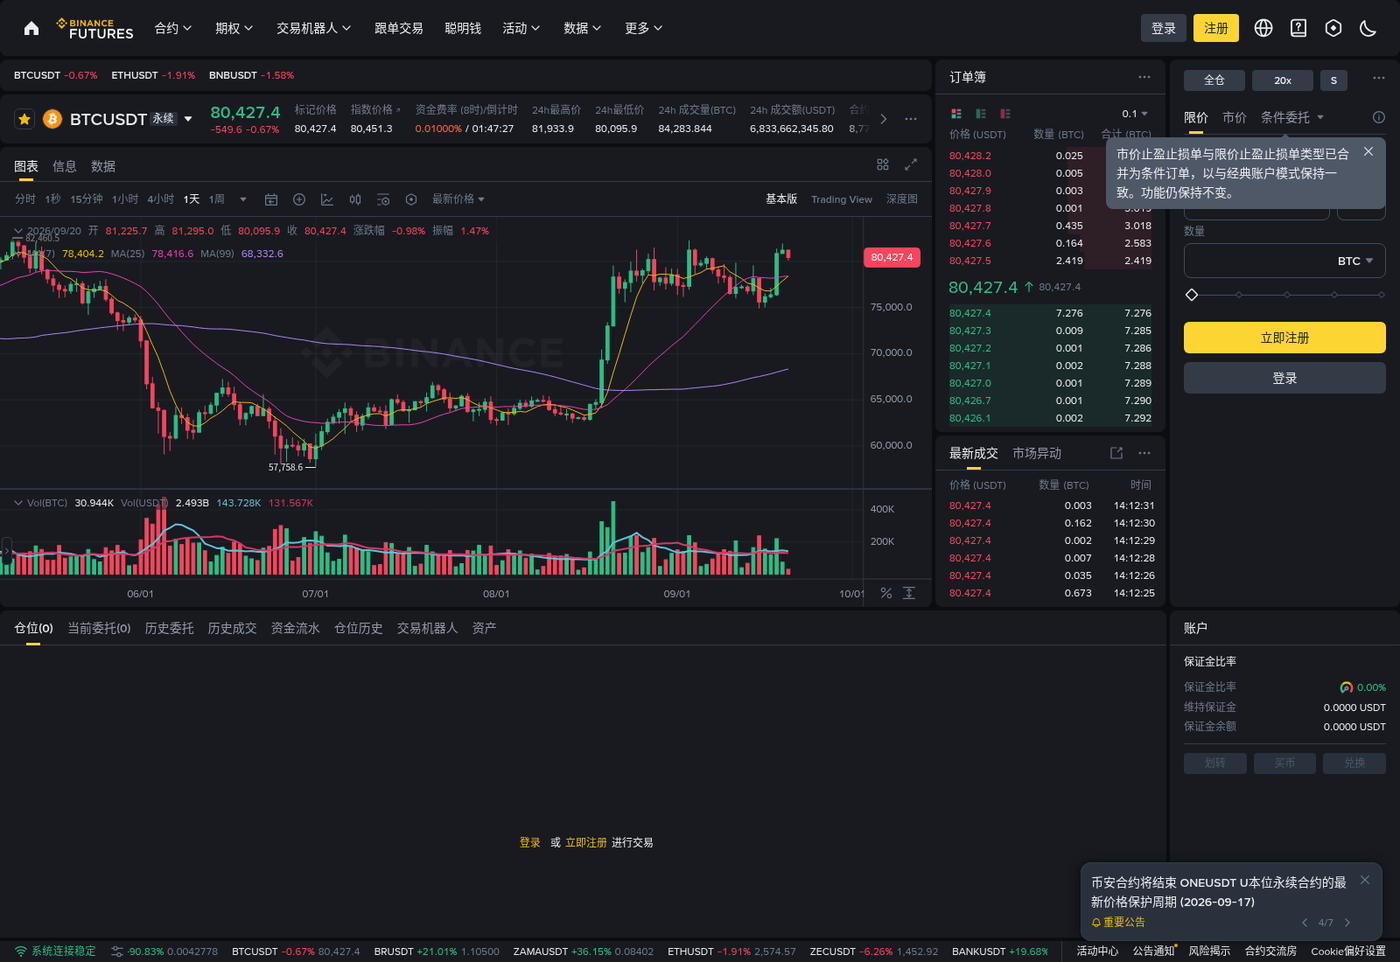Switch chart to Trading View mode
The image size is (1400, 962).
click(x=842, y=199)
